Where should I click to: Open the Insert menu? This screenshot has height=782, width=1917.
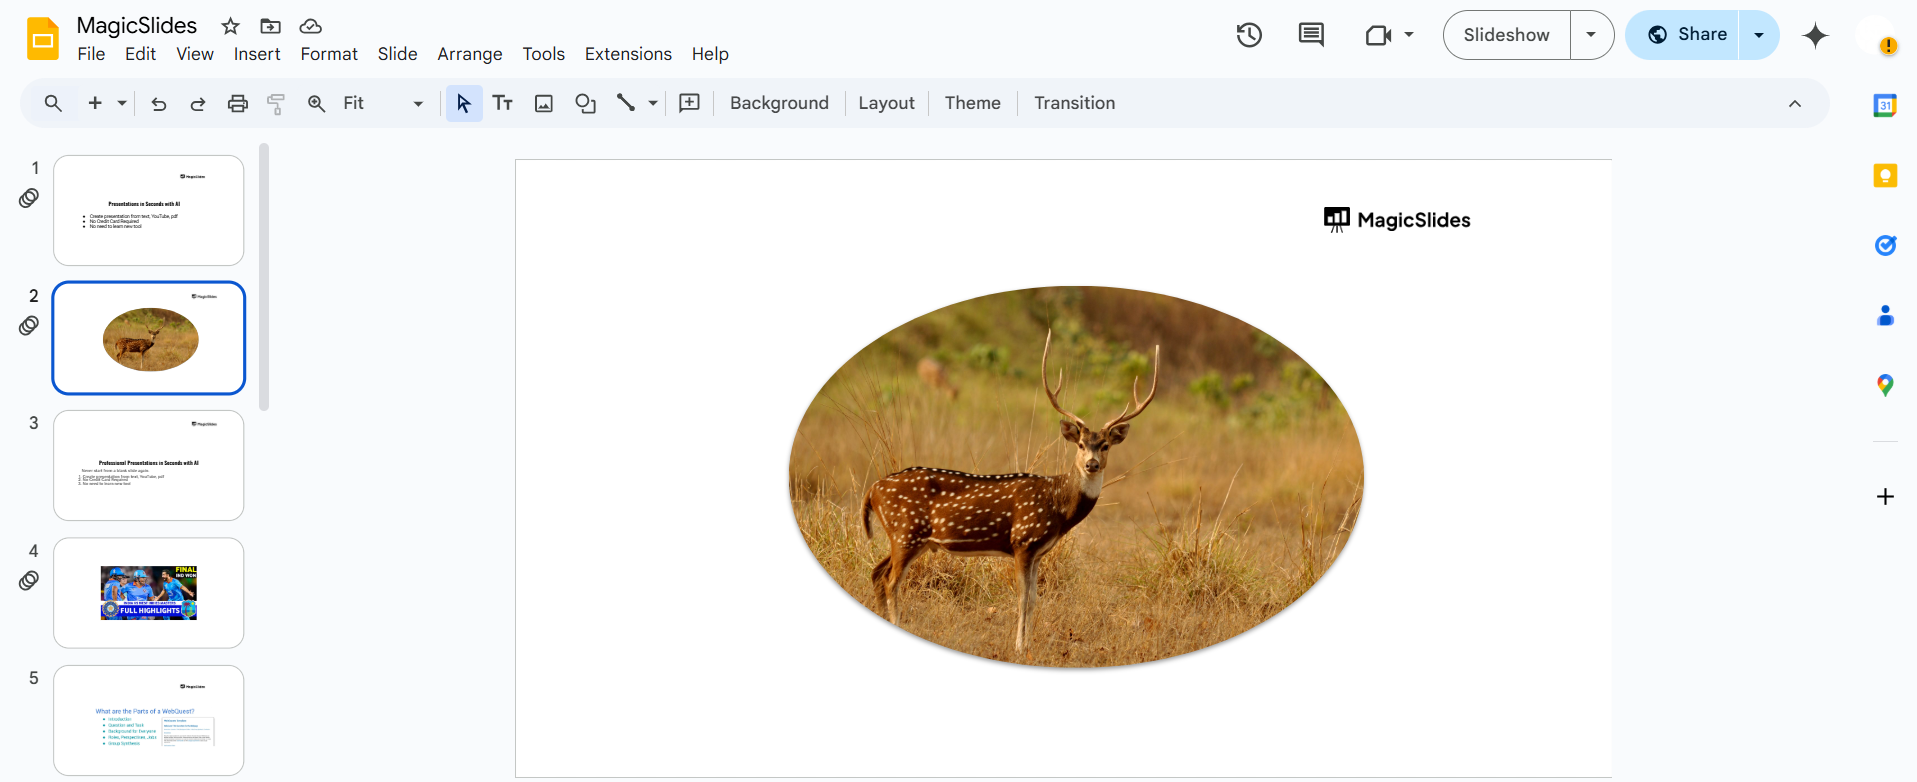257,54
